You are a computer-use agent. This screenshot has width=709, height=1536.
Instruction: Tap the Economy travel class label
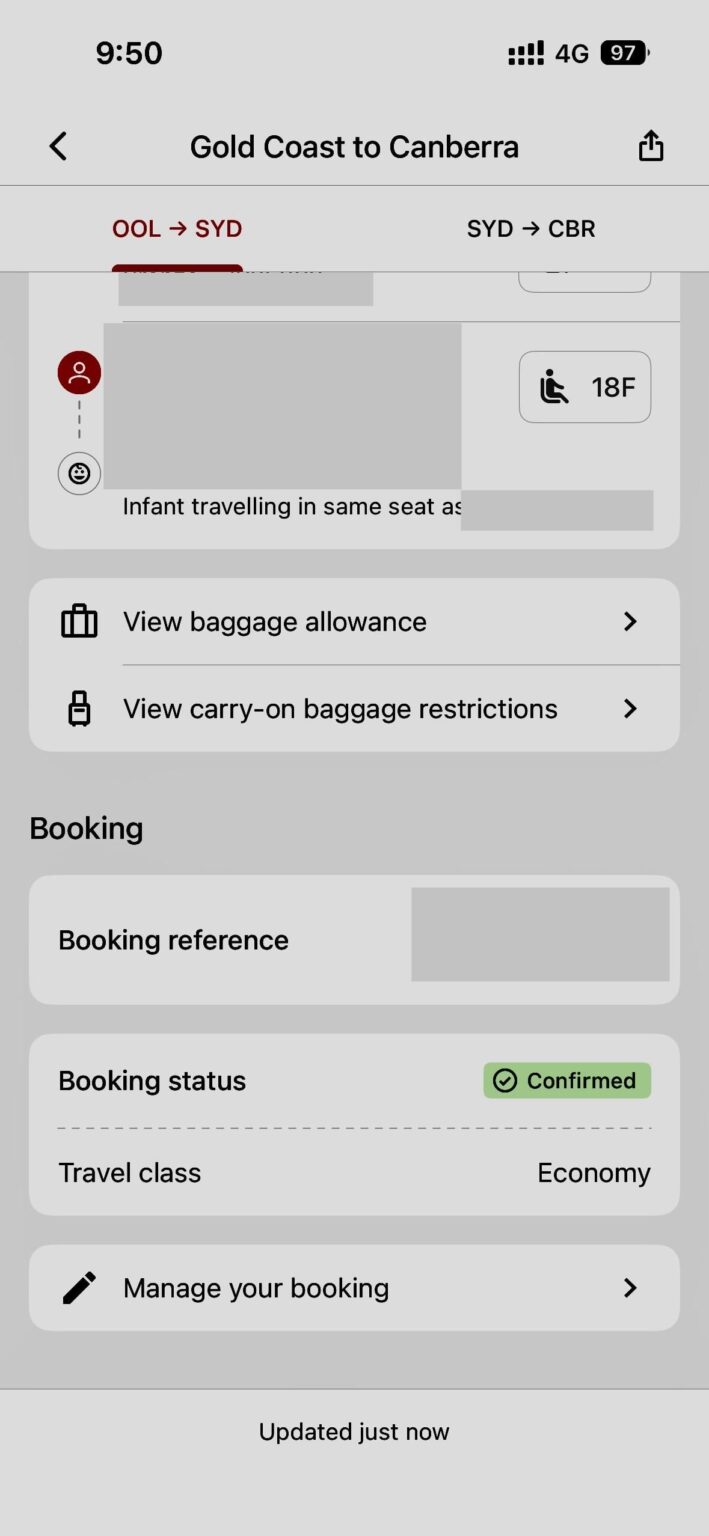[594, 1172]
